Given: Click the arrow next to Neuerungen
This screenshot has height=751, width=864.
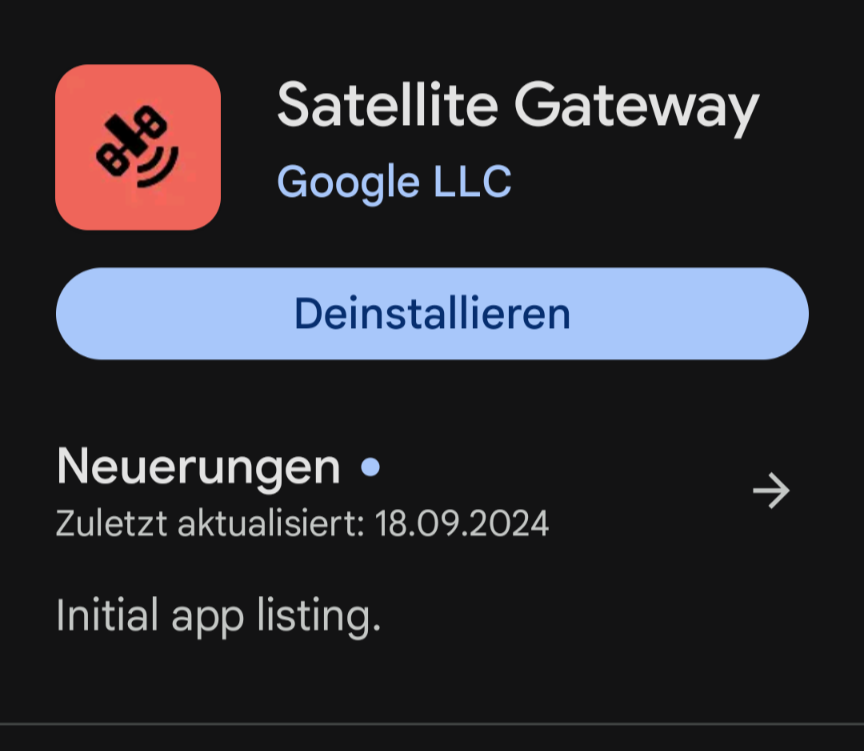Looking at the screenshot, I should click(x=771, y=491).
